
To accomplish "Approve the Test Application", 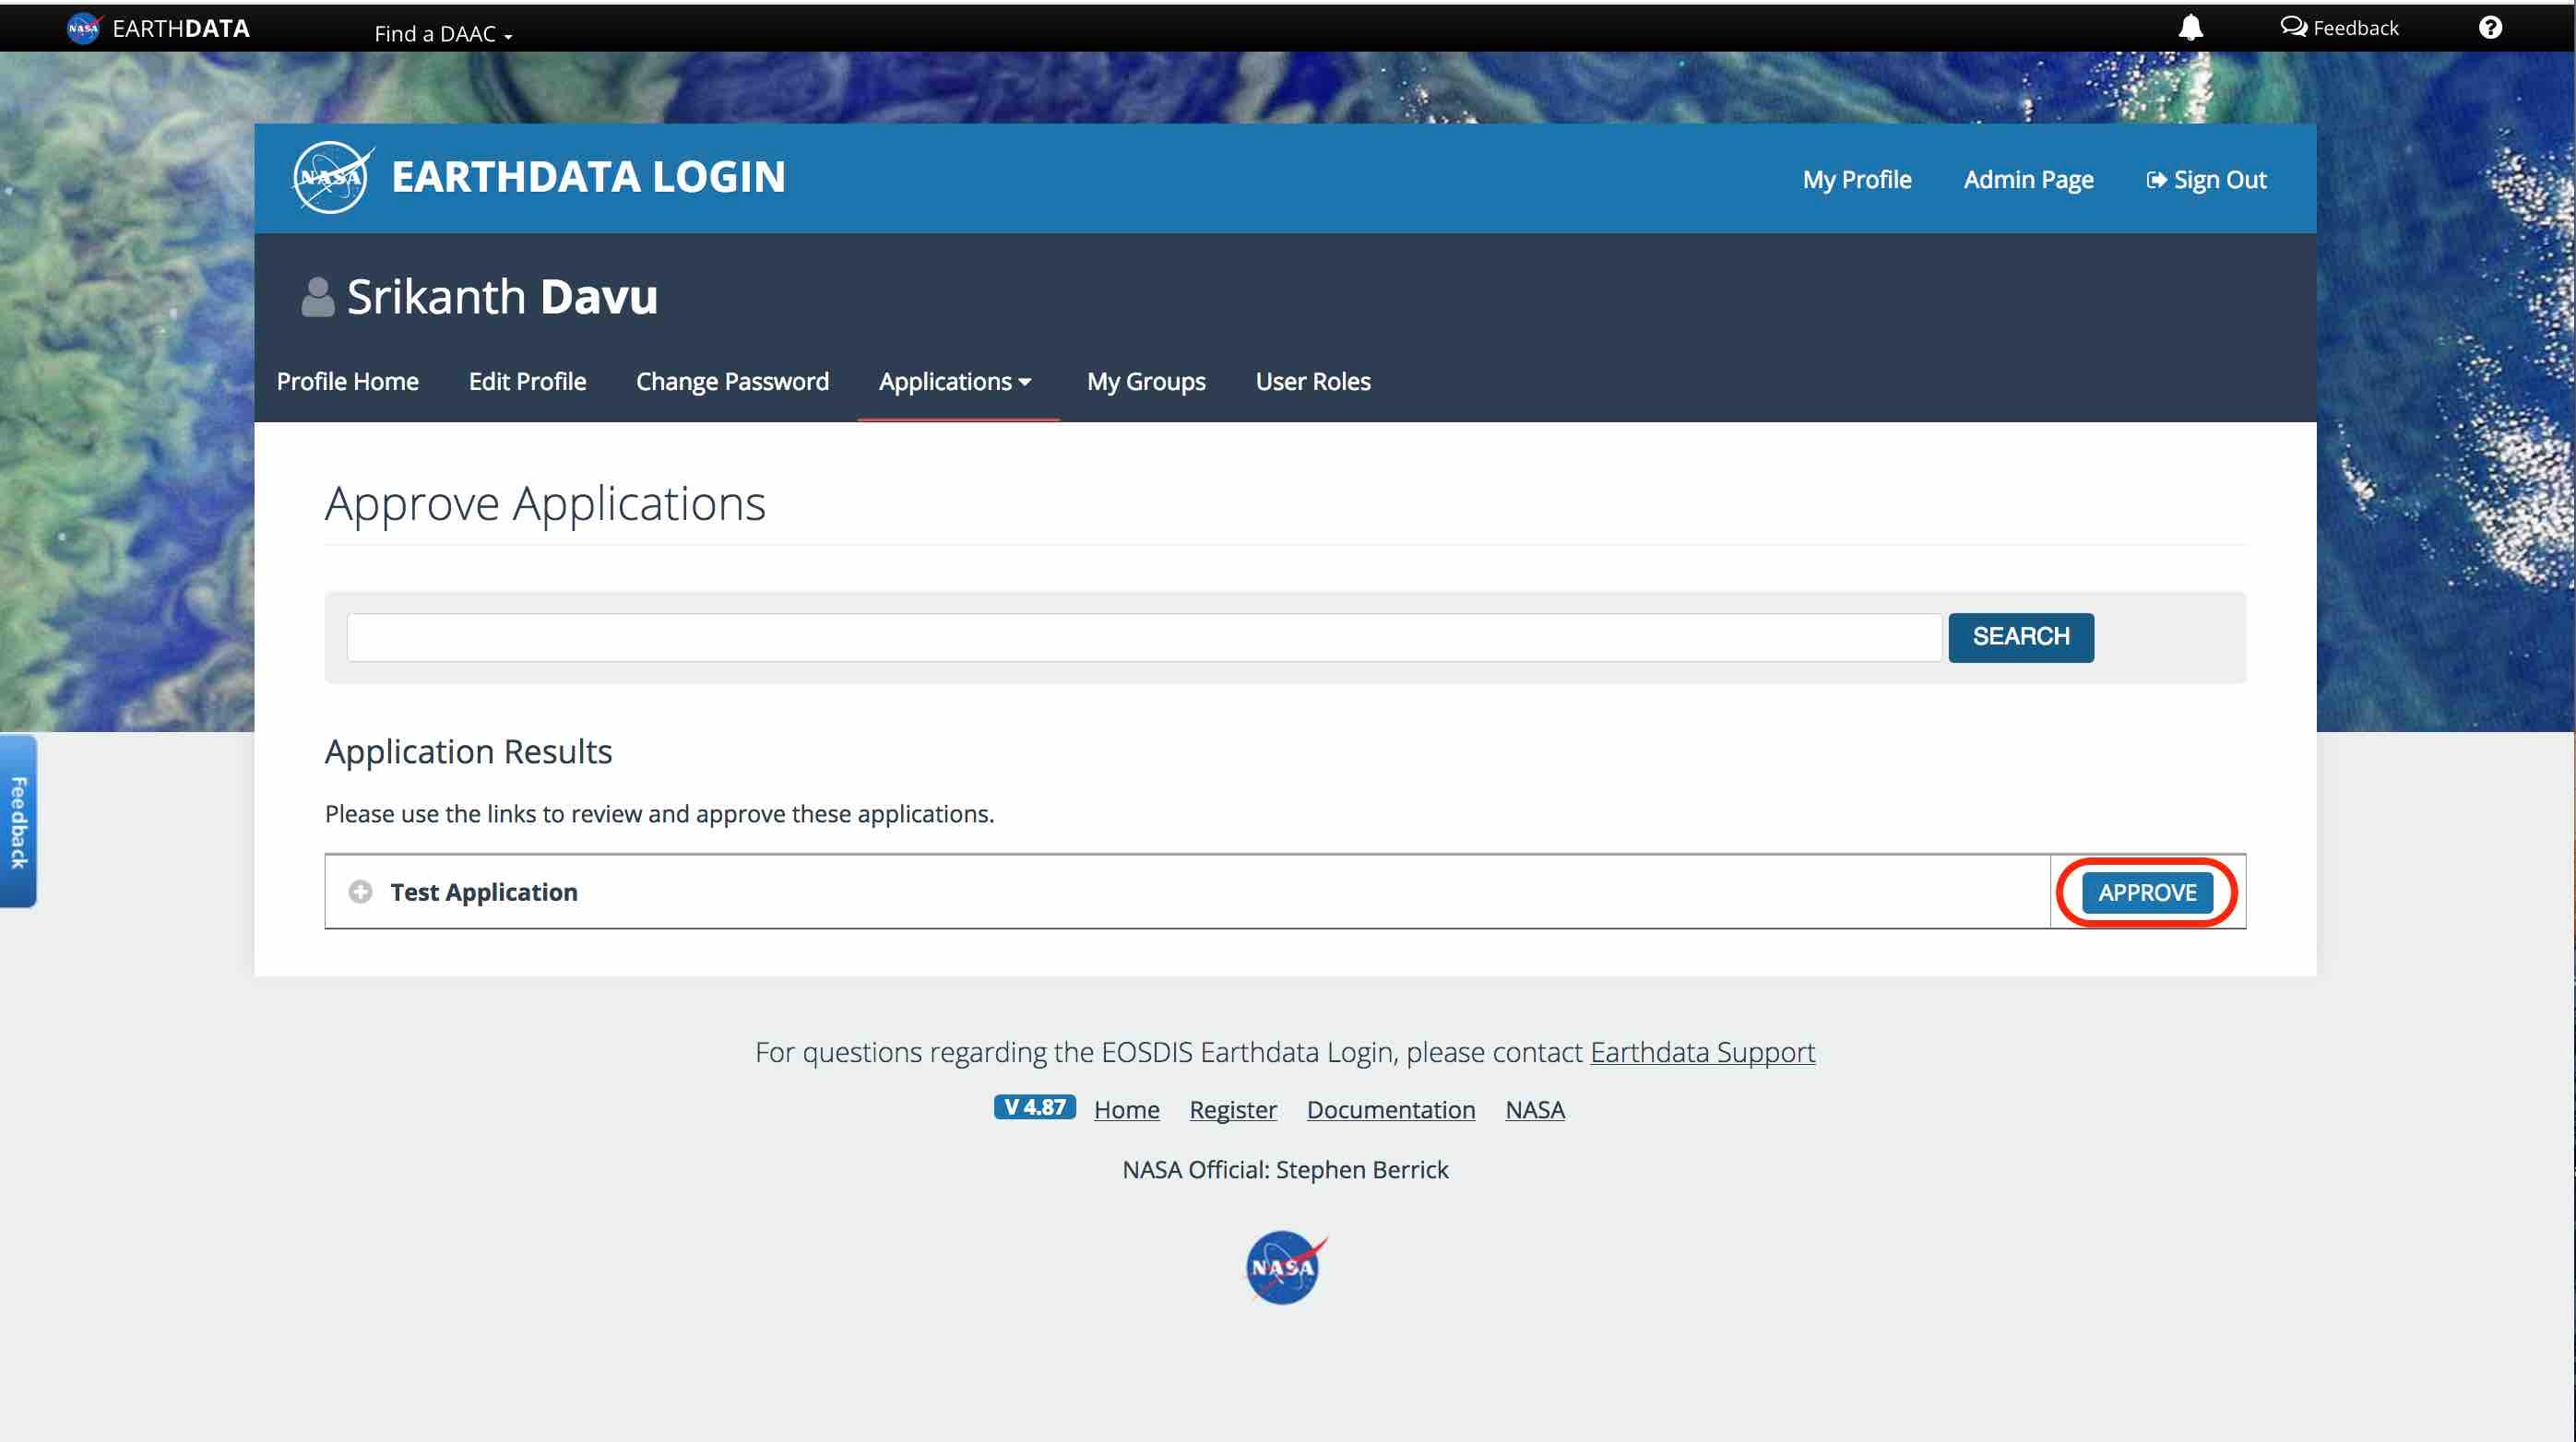I will point(2147,892).
